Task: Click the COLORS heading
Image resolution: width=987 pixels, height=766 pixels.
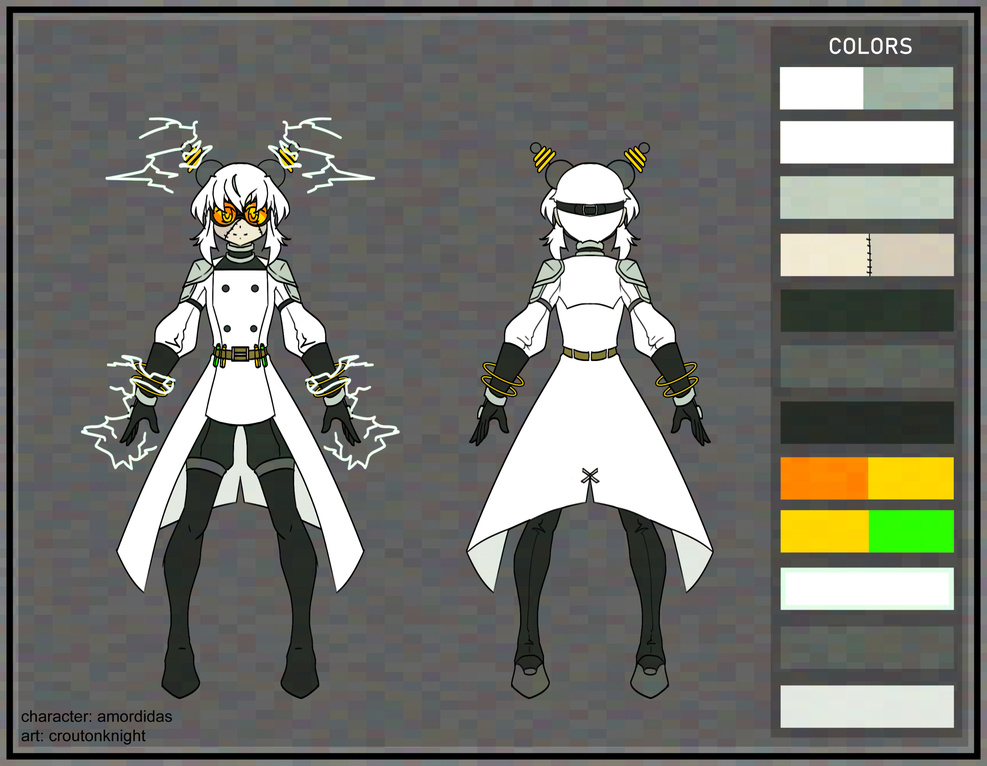Action: click(870, 46)
